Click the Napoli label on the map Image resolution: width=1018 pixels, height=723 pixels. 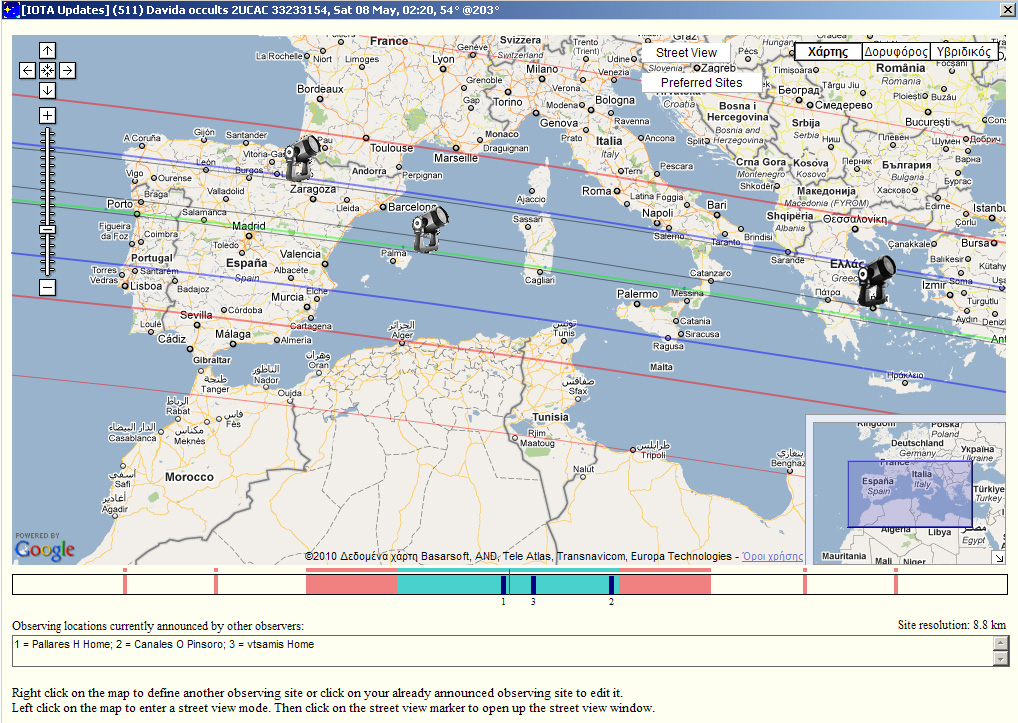point(657,213)
